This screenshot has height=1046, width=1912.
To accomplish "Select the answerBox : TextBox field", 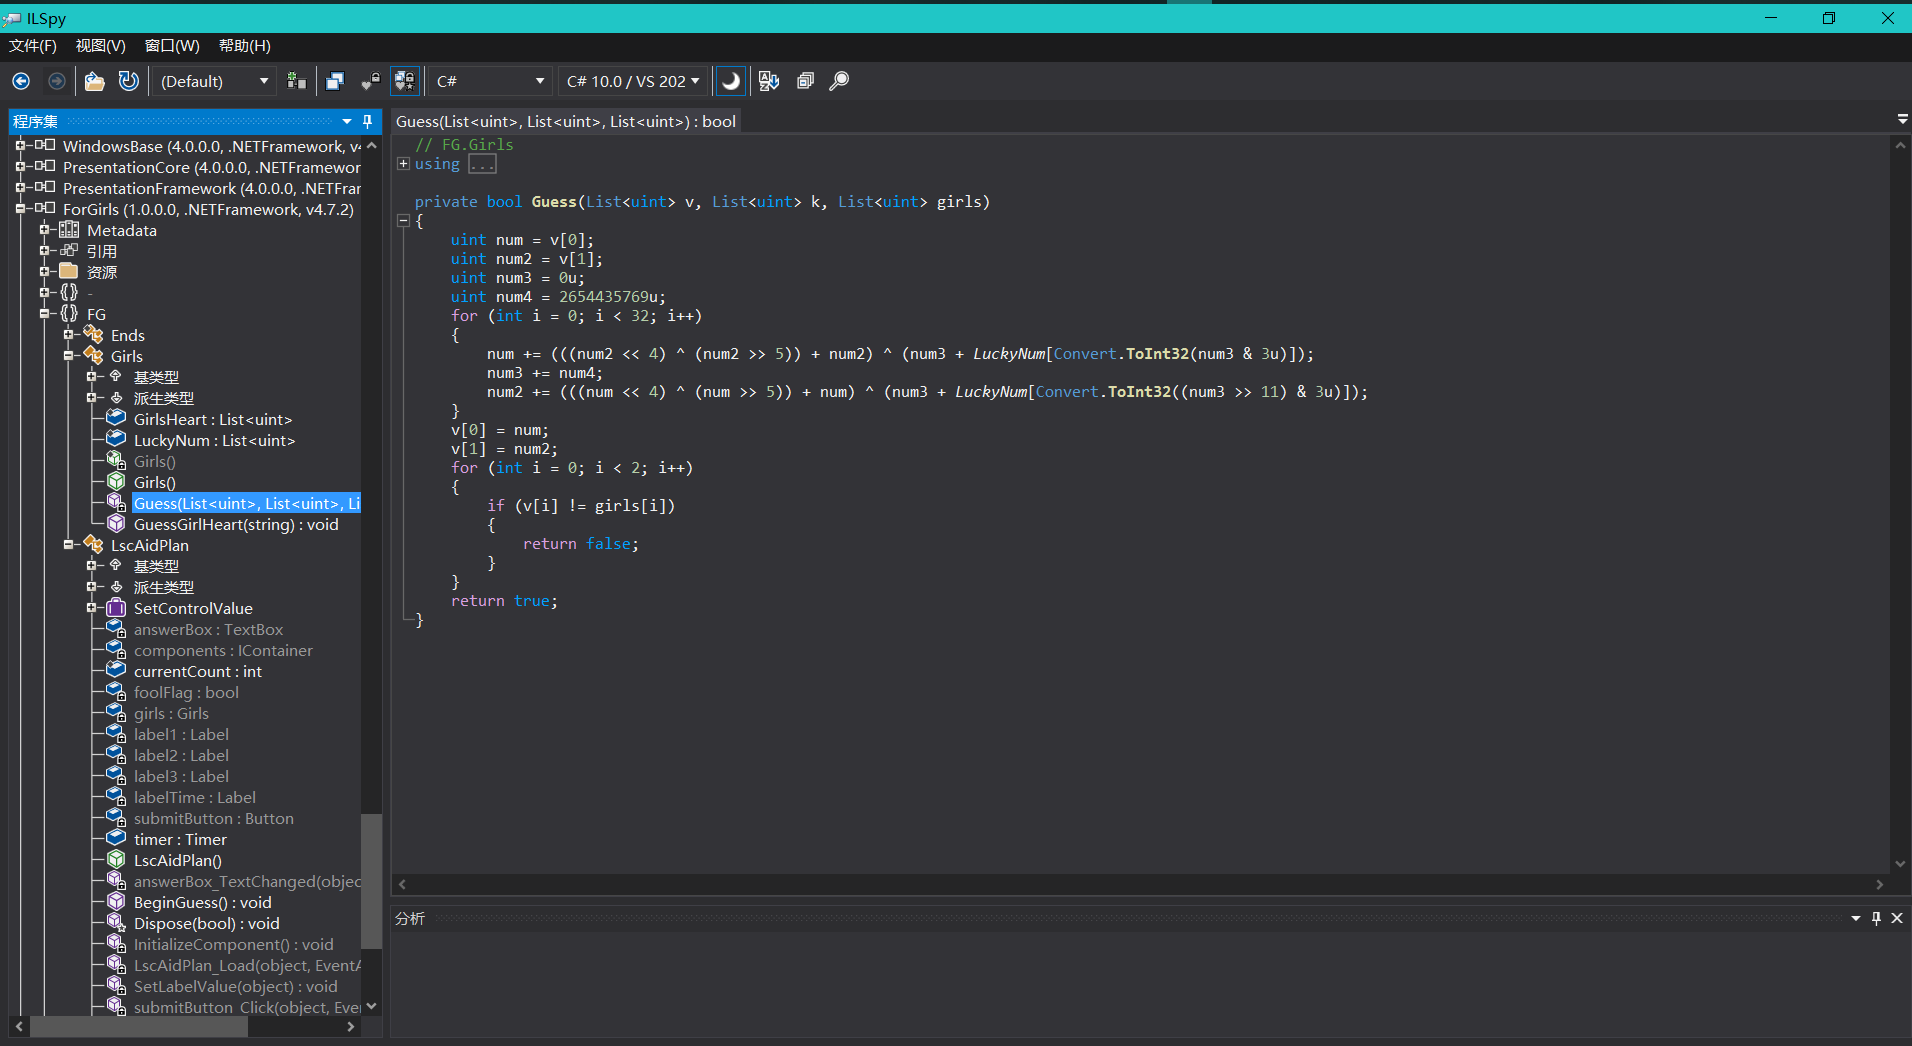I will click(x=208, y=629).
